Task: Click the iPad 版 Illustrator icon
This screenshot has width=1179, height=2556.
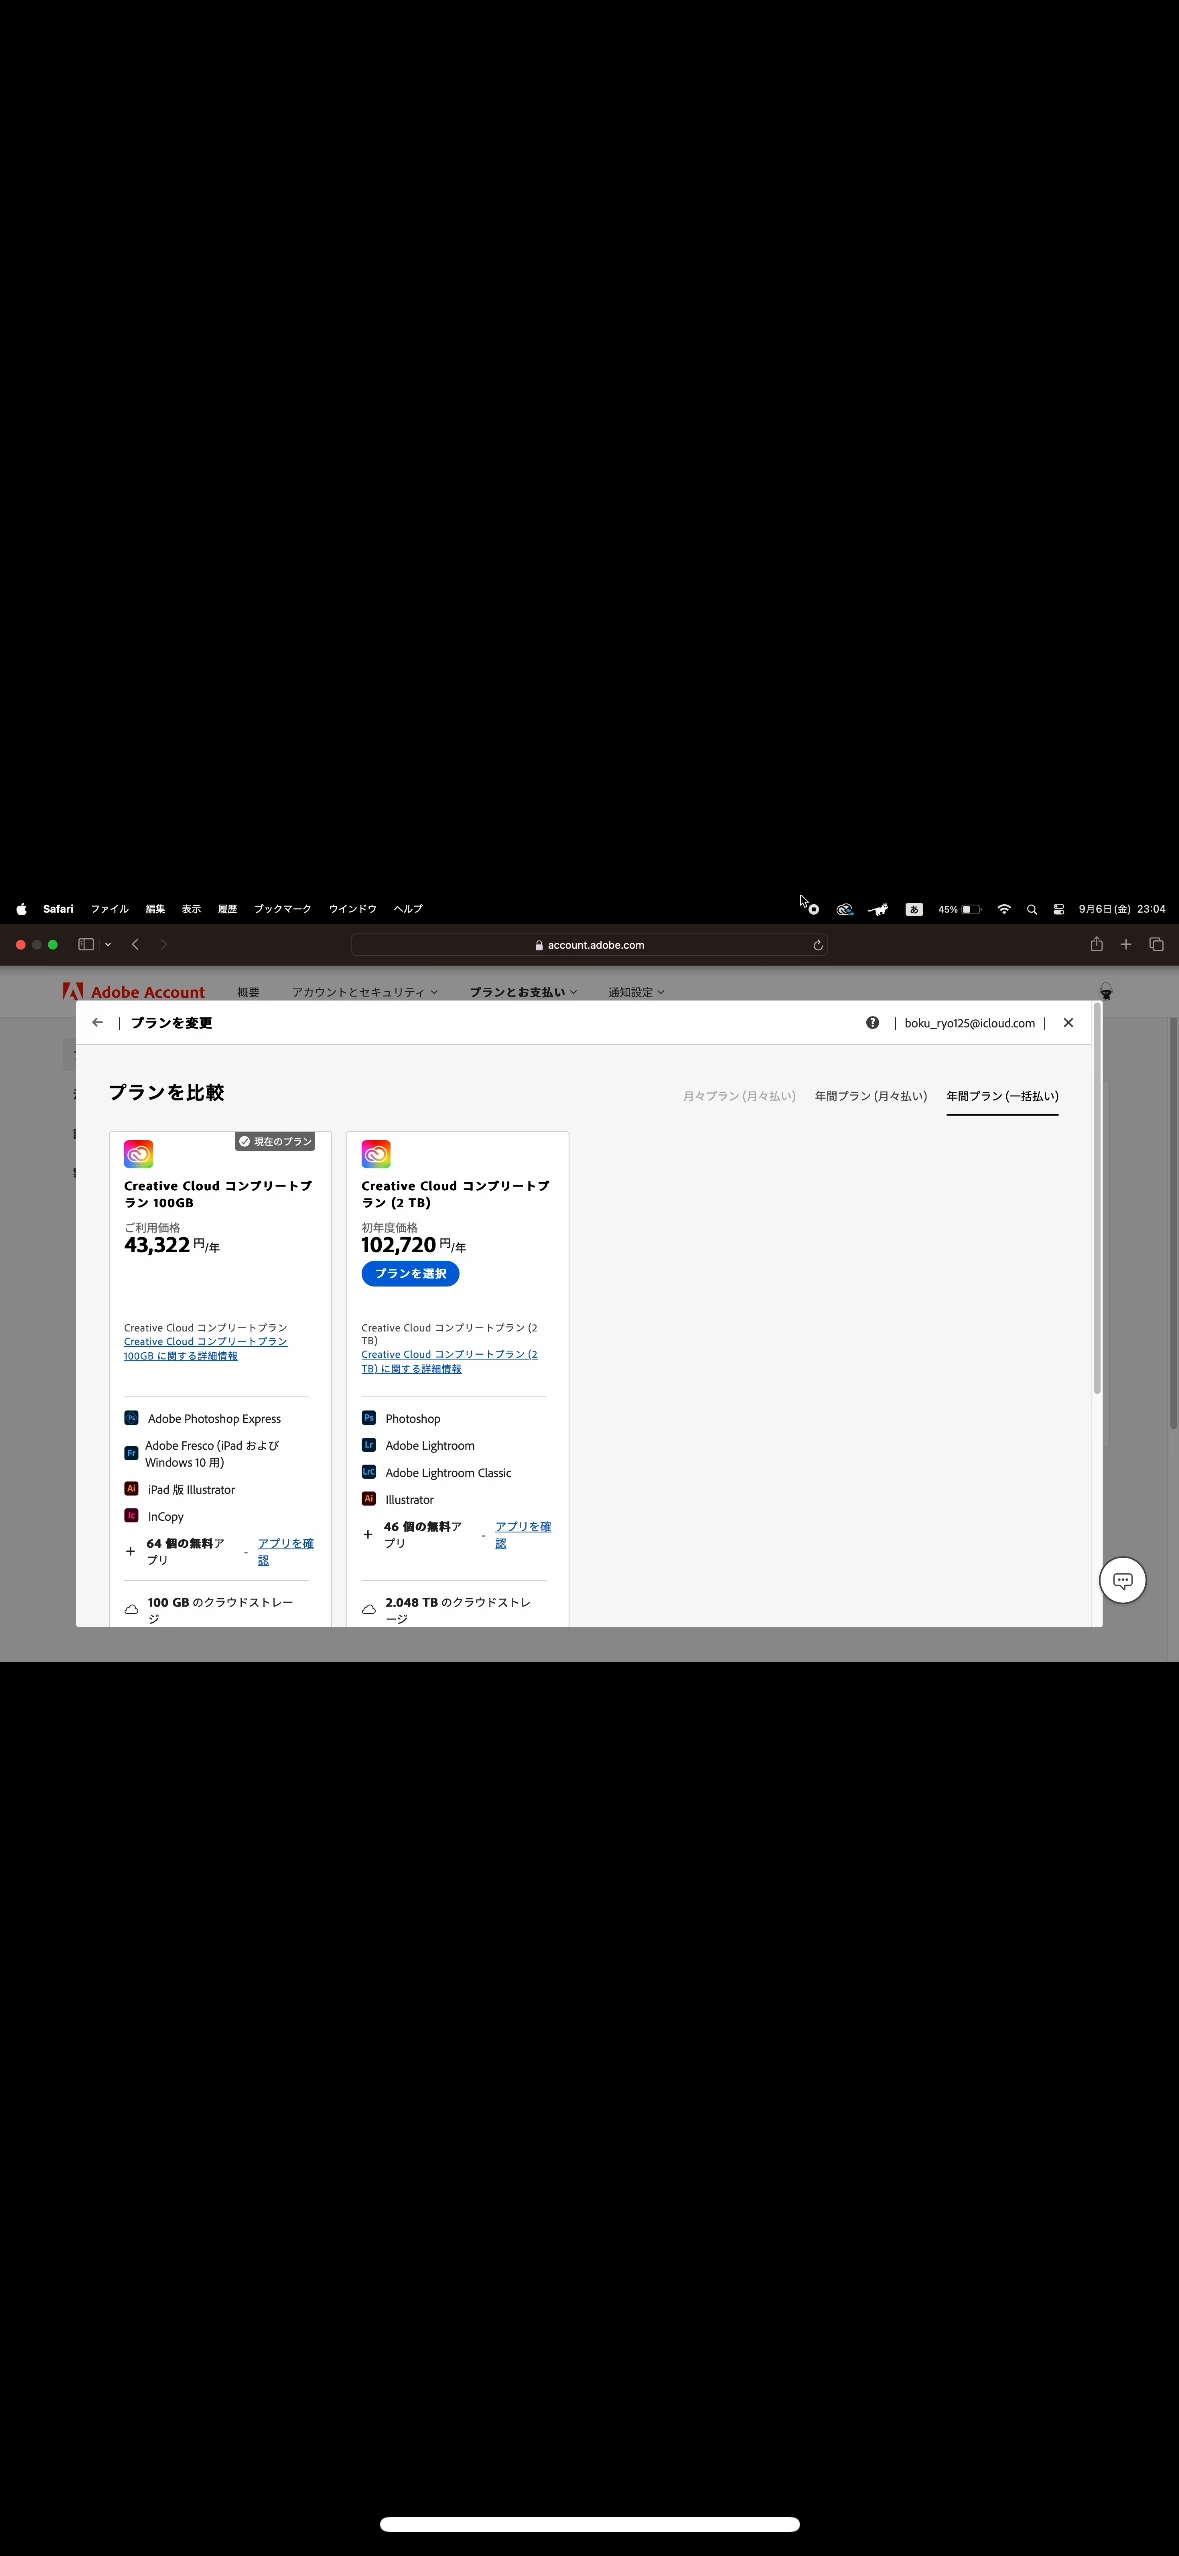Action: click(131, 1489)
